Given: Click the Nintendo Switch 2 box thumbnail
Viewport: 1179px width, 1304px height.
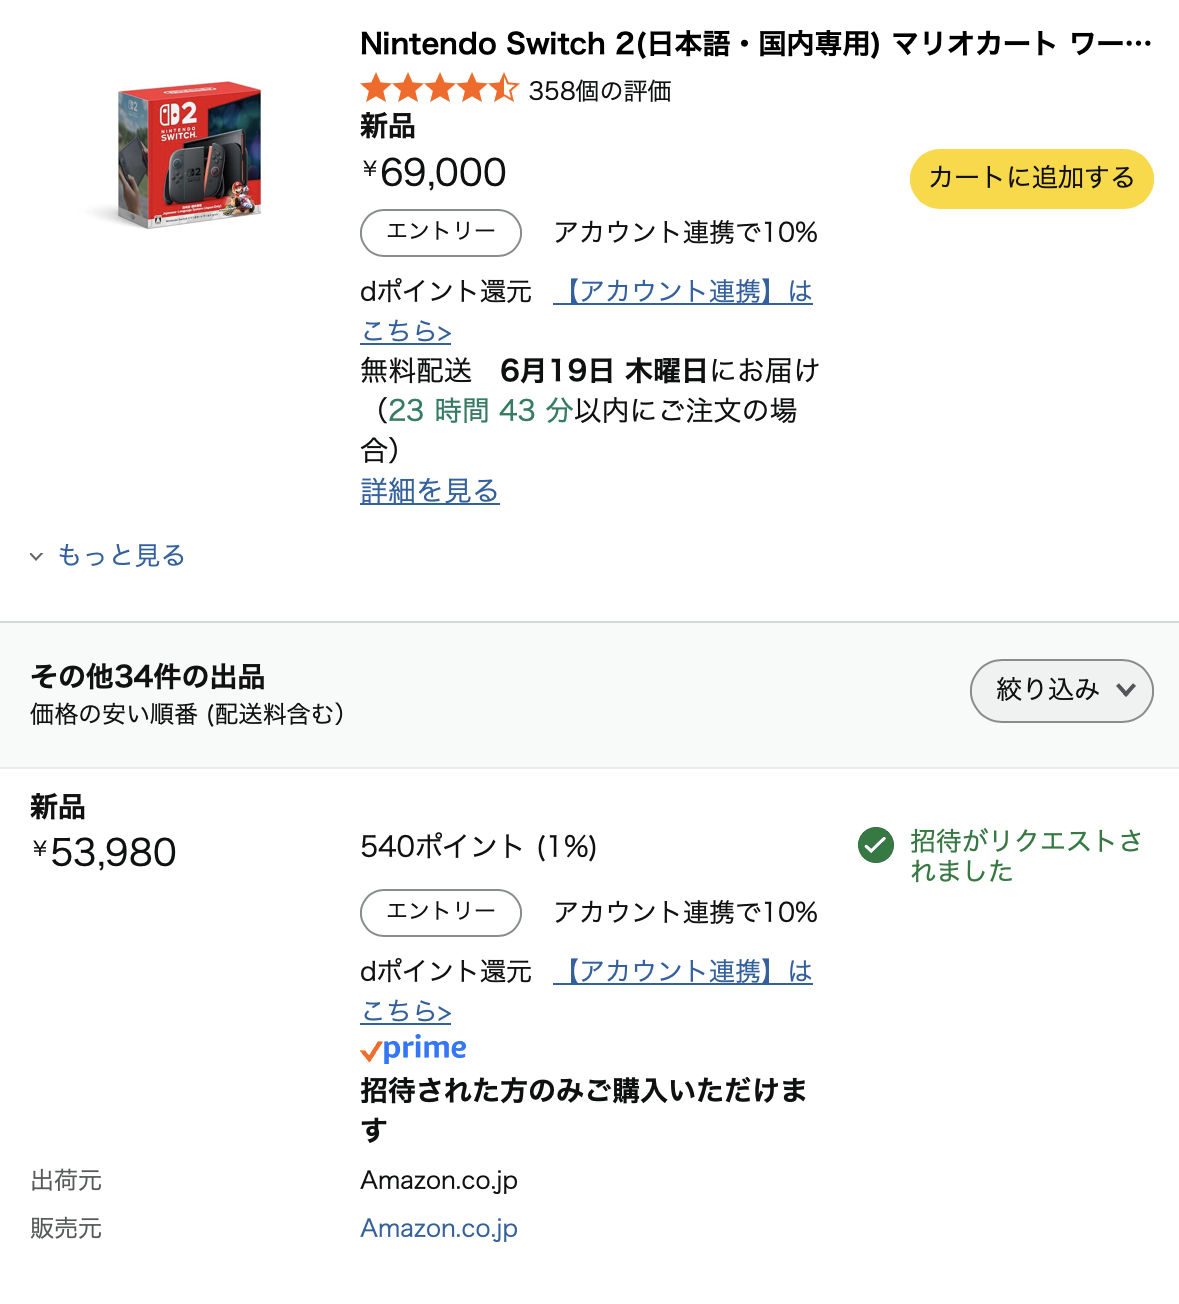Looking at the screenshot, I should [x=189, y=155].
